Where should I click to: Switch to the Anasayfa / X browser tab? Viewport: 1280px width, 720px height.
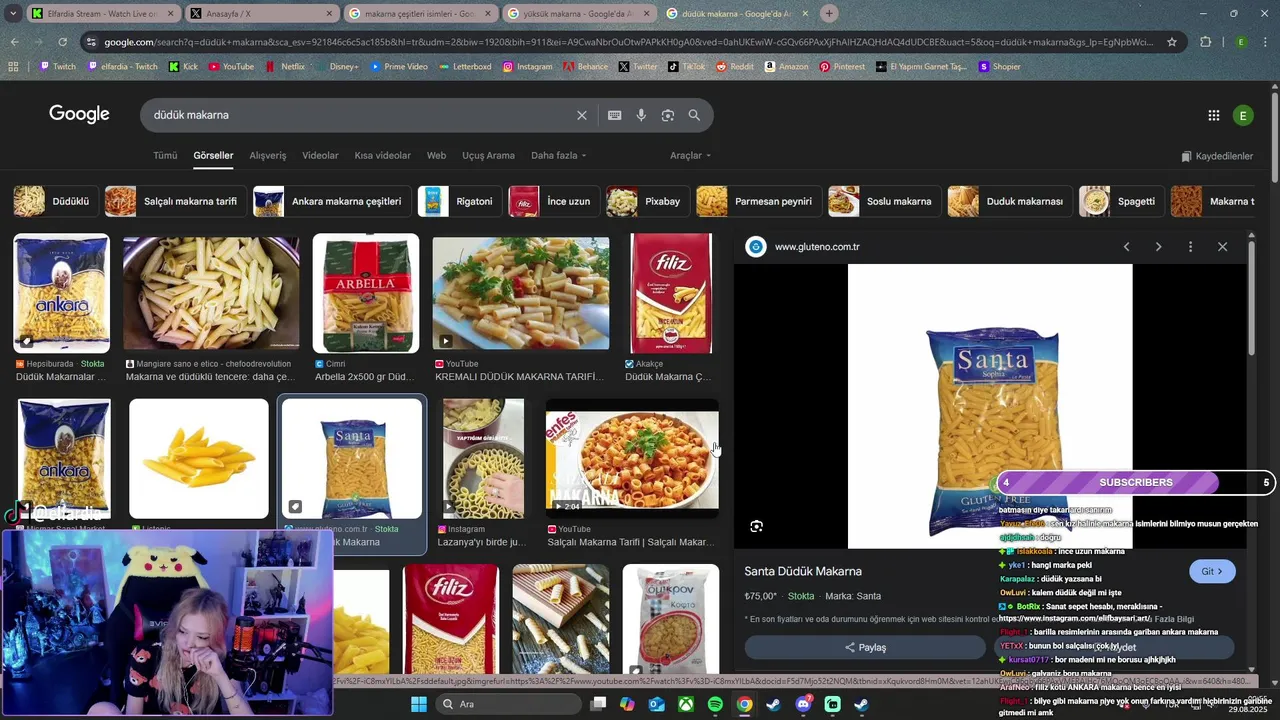260,14
